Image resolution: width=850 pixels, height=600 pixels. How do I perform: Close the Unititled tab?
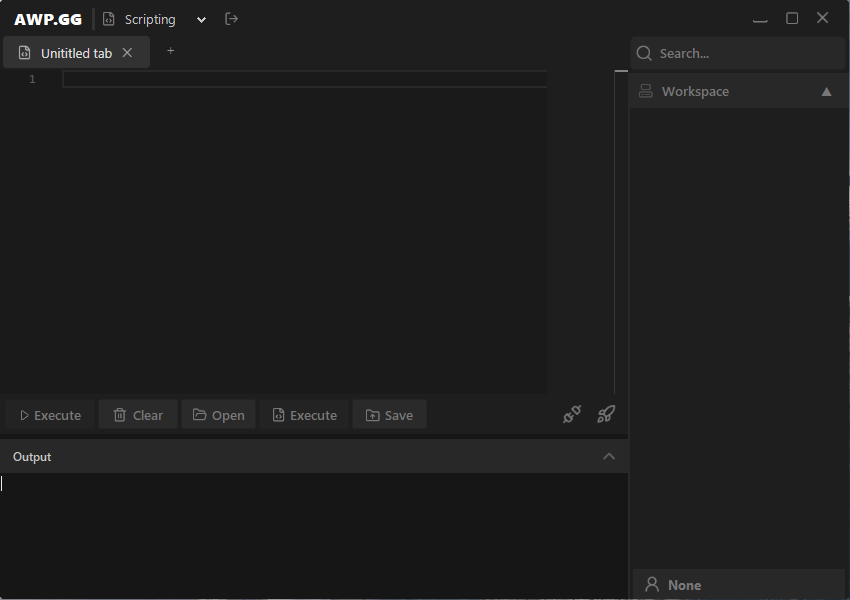127,53
